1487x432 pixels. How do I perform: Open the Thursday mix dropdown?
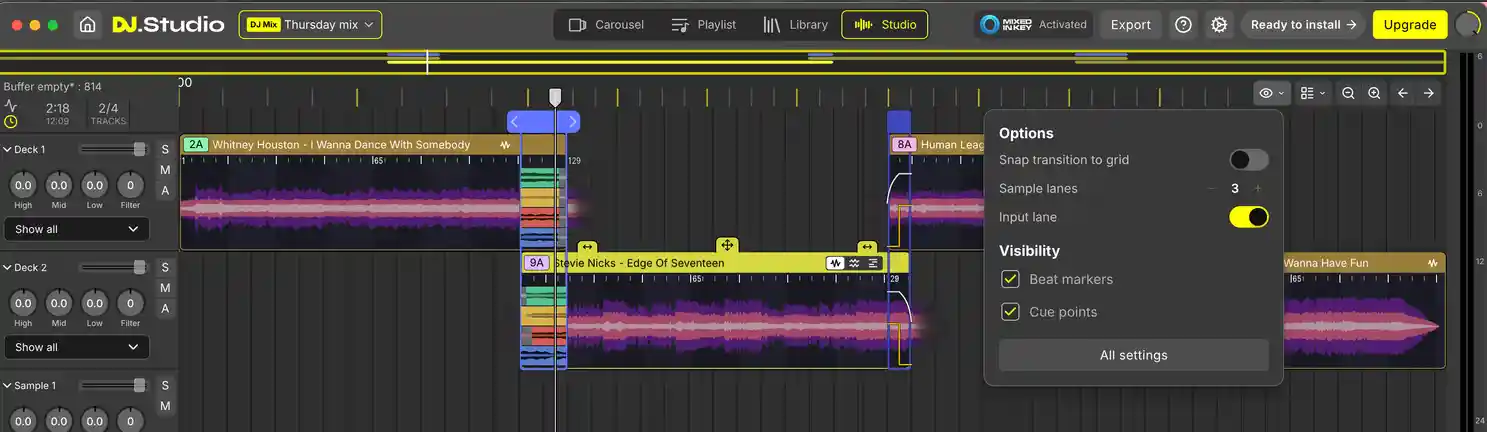click(x=310, y=25)
